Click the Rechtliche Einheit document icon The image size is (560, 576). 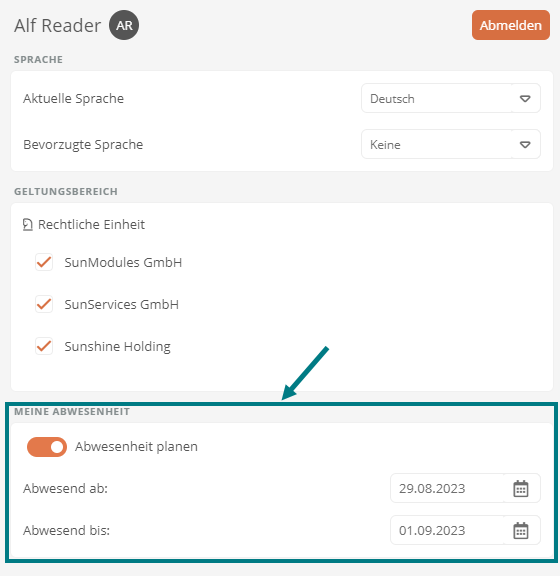tap(28, 224)
